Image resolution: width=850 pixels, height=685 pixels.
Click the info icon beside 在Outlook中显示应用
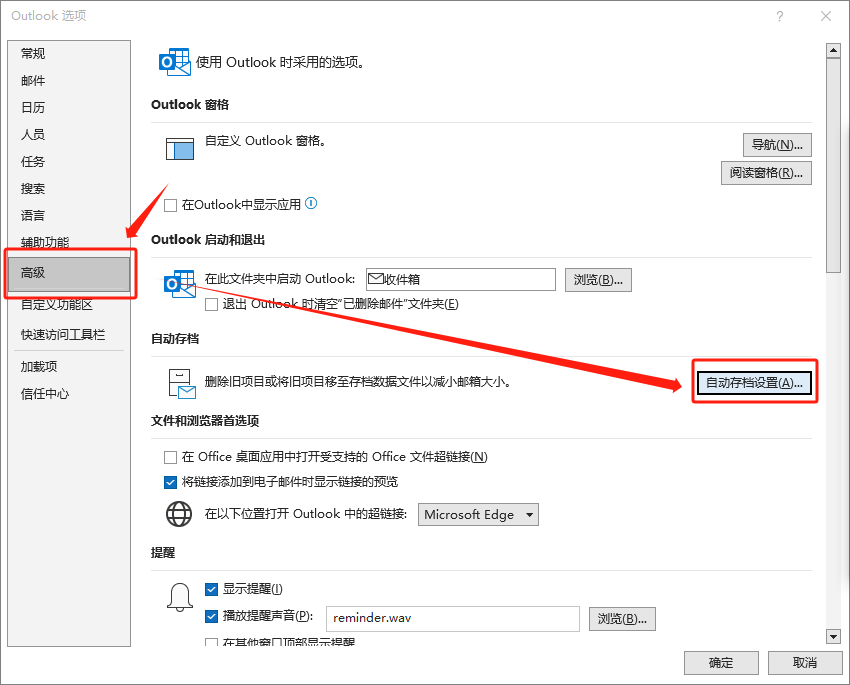pos(311,203)
